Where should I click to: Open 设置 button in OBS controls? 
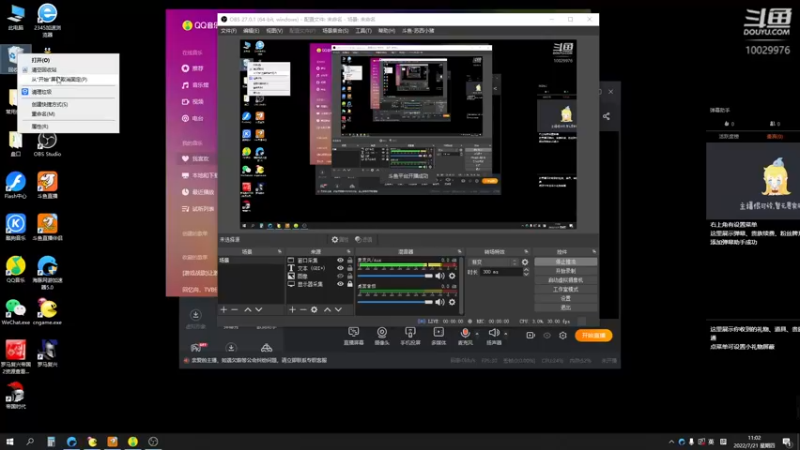(x=565, y=298)
